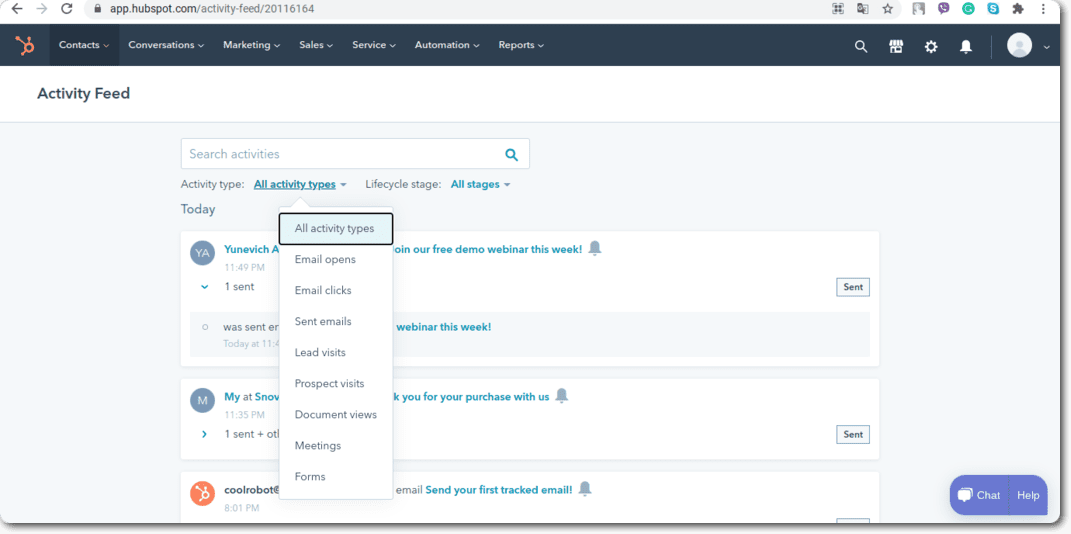Click the search activities magnifier icon
The height and width of the screenshot is (534, 1071).
click(x=511, y=154)
